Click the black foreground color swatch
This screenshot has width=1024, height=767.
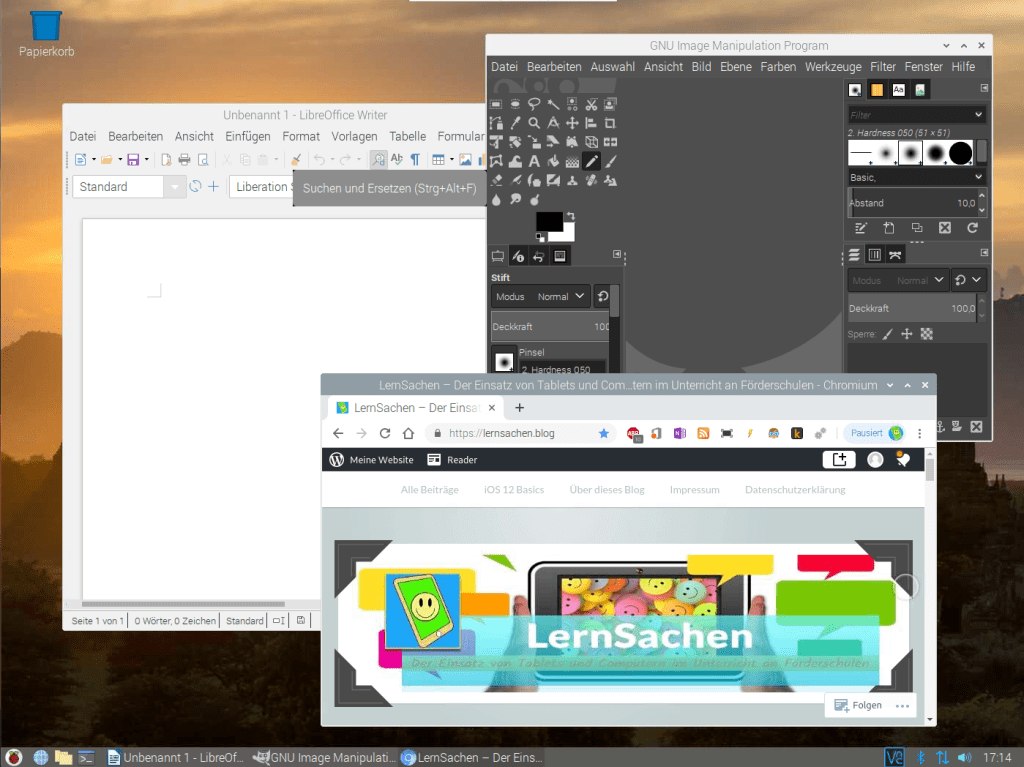[549, 222]
